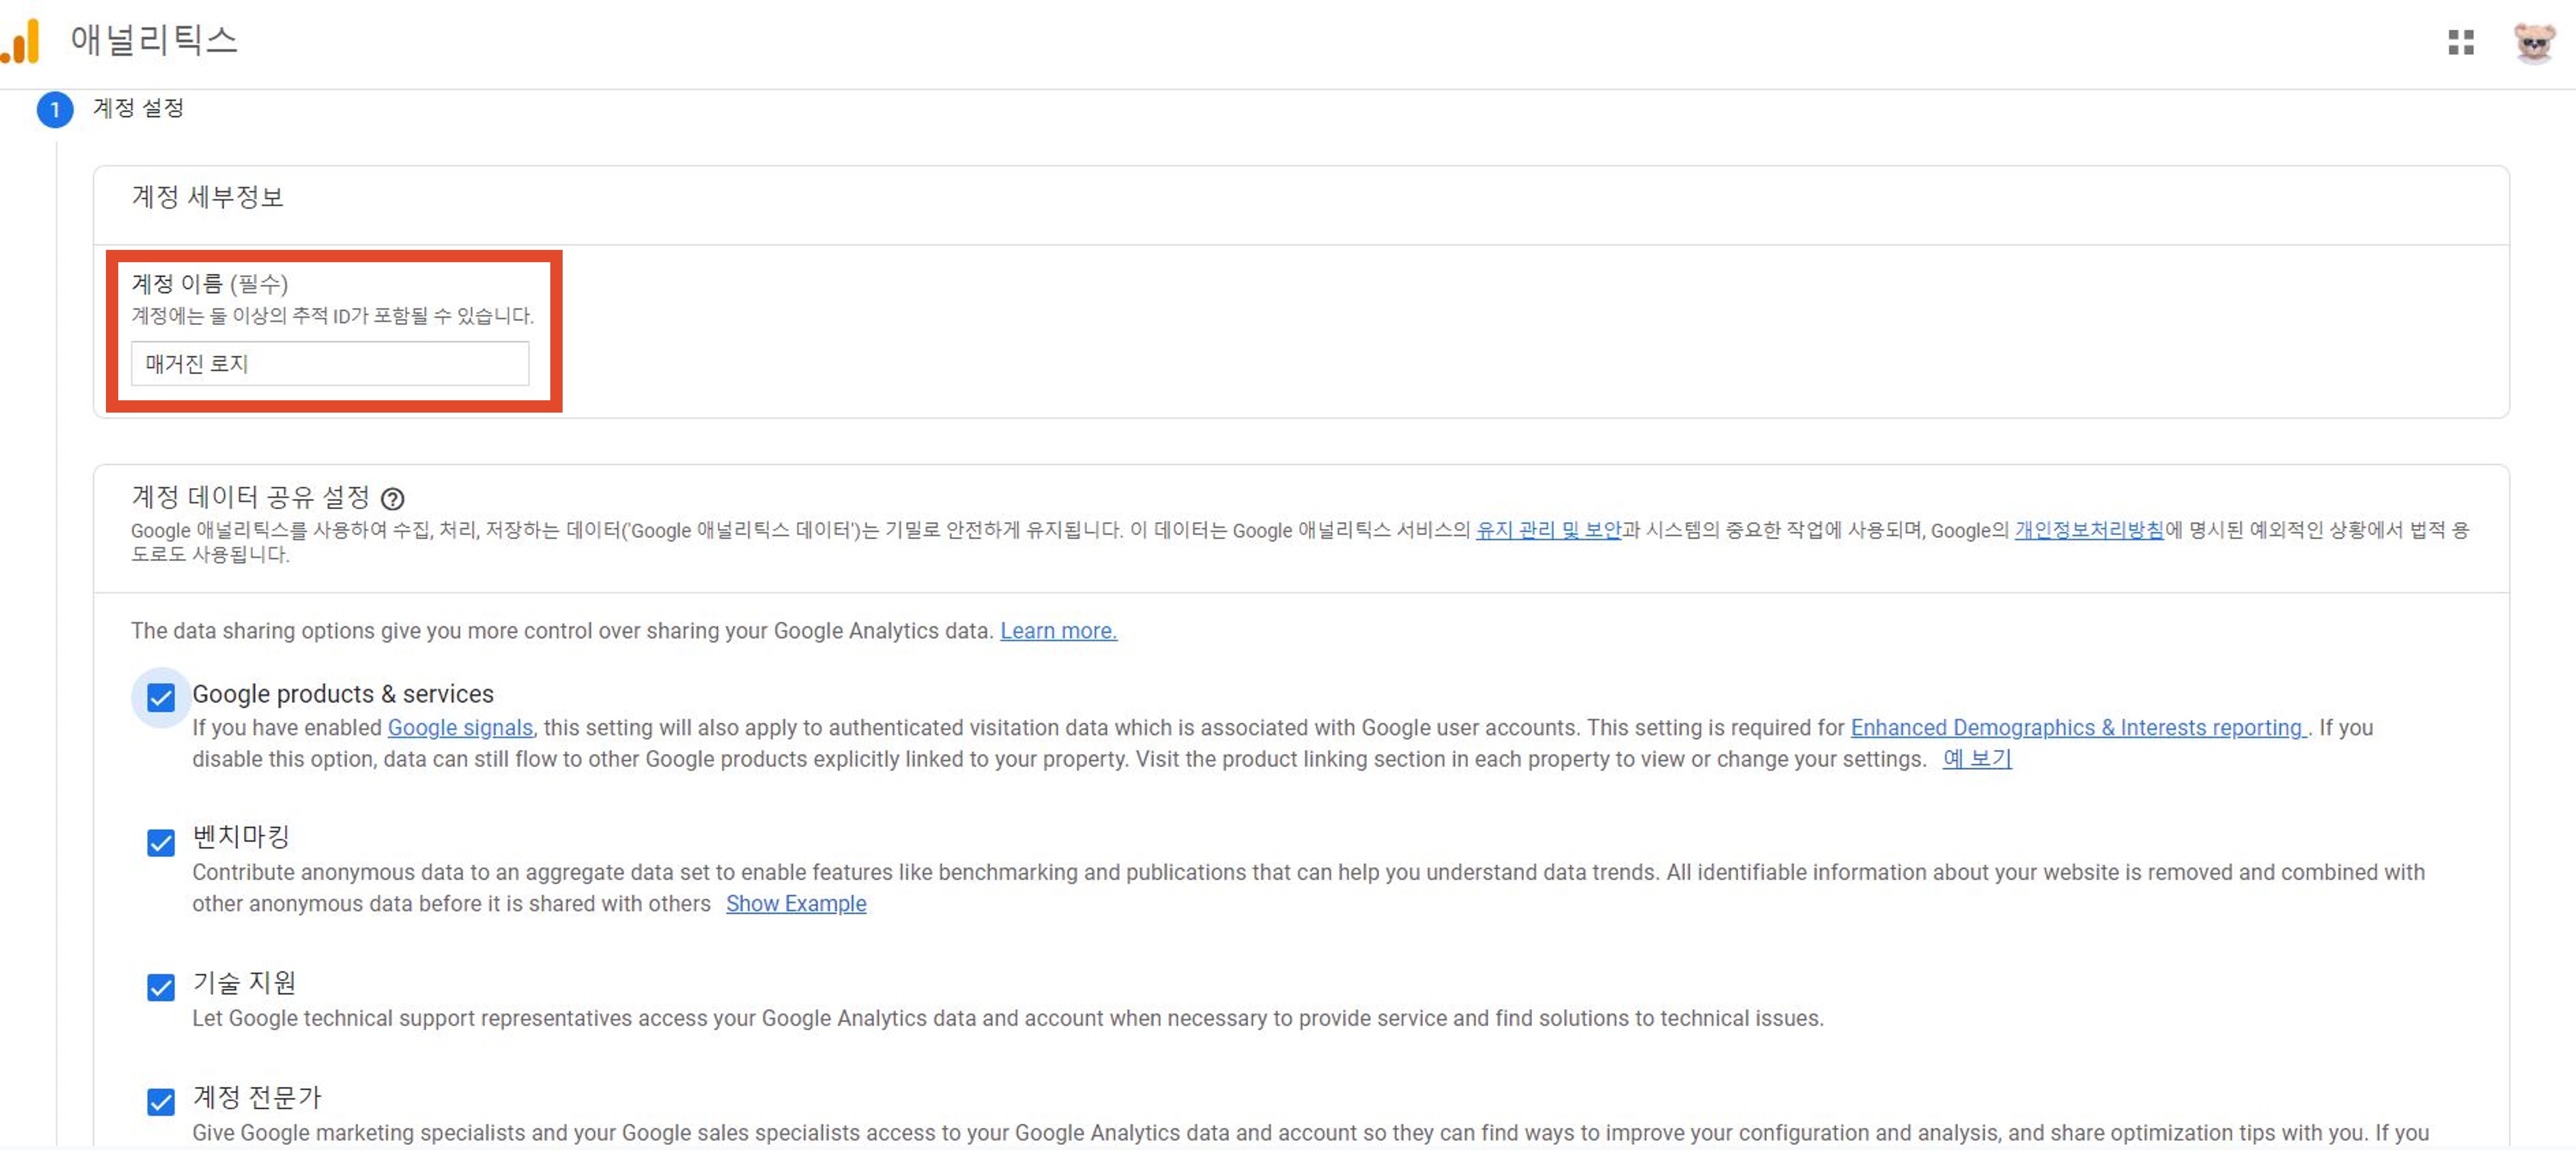This screenshot has width=2576, height=1150.
Task: Open the Google apps grid icon
Action: [2461, 42]
